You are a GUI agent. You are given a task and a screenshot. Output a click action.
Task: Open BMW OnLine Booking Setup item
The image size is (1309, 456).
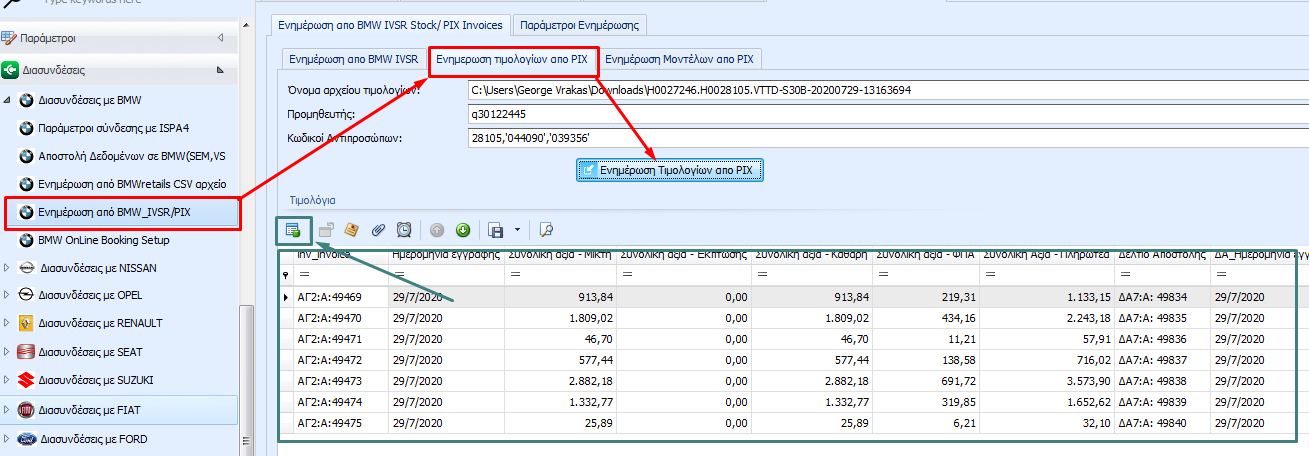[x=103, y=240]
